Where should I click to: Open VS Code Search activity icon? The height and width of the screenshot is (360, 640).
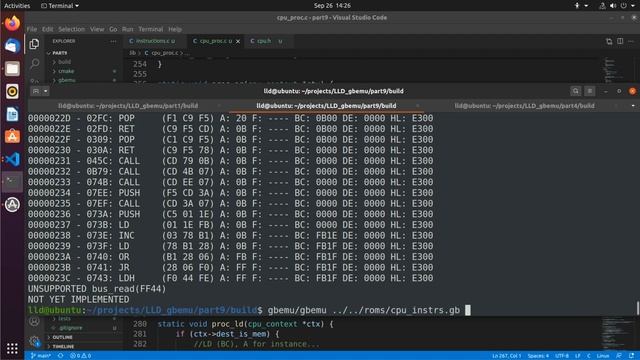(x=35, y=63)
